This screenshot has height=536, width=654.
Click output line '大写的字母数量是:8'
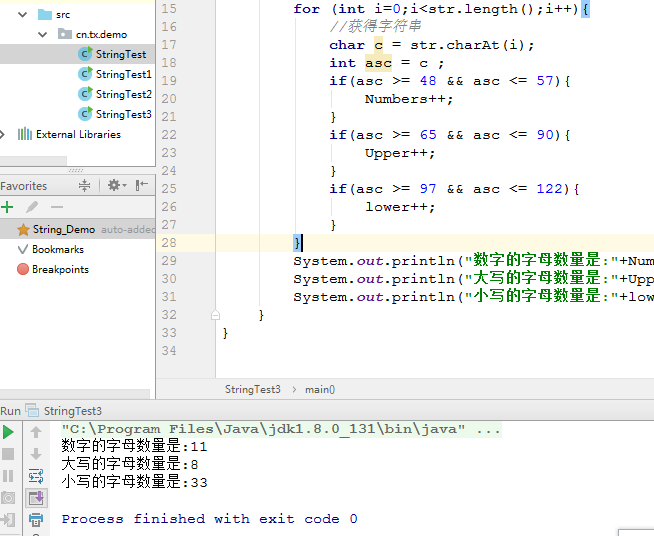130,464
